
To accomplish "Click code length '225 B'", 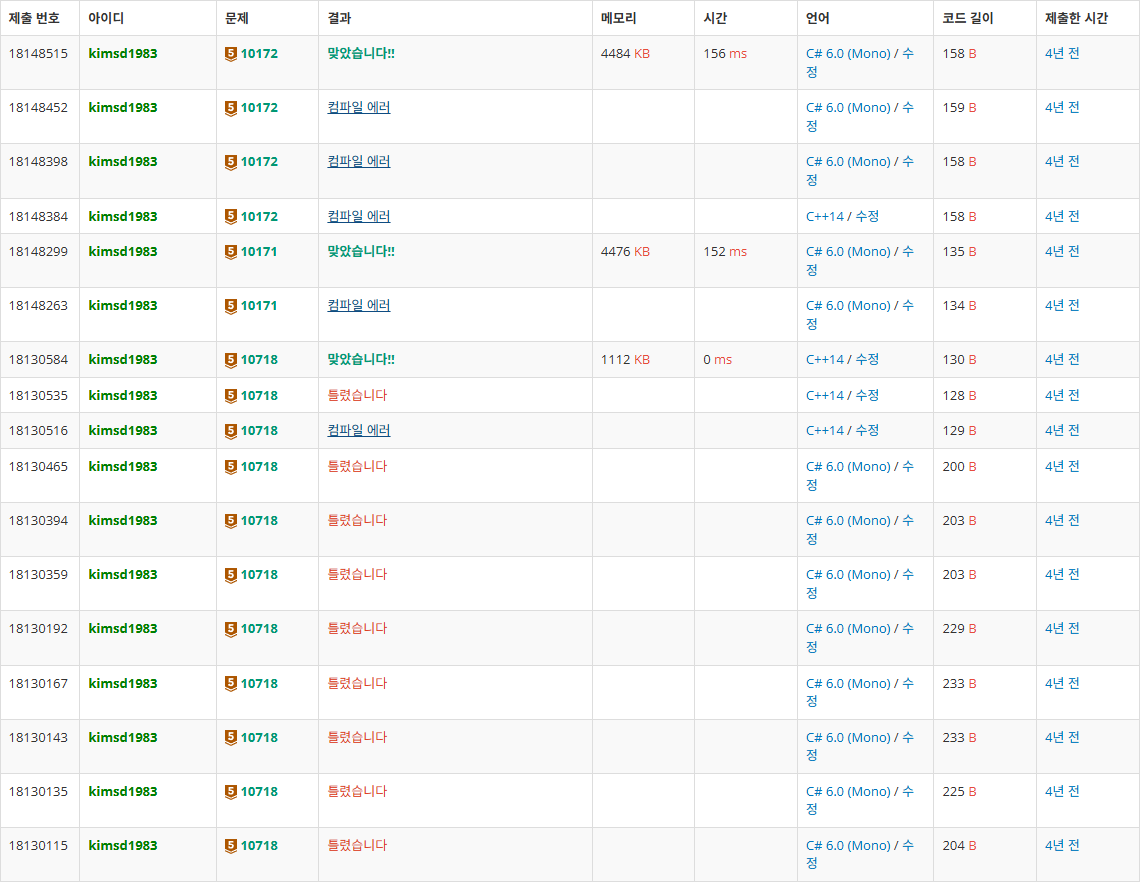I will click(x=959, y=791).
